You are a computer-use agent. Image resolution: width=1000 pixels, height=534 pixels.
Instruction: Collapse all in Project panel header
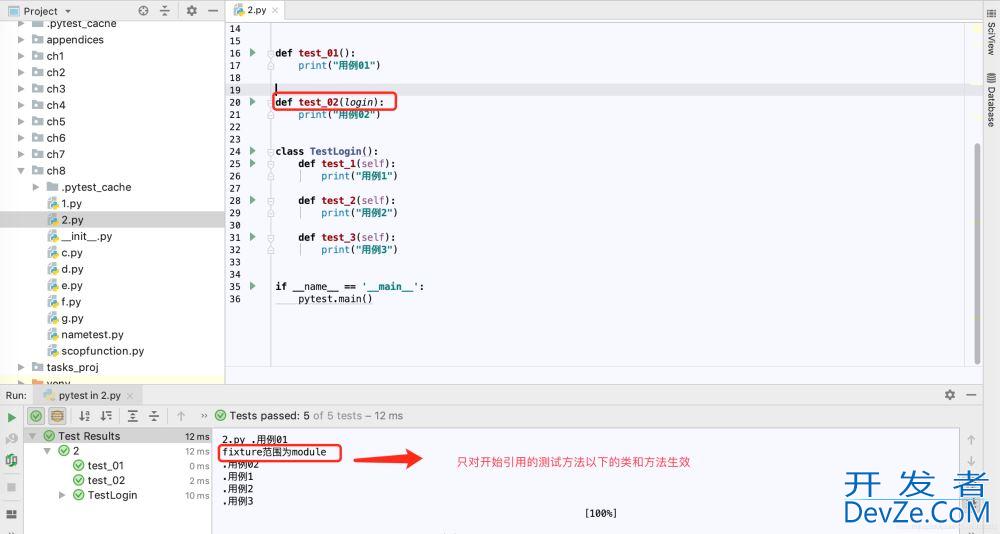(x=165, y=10)
